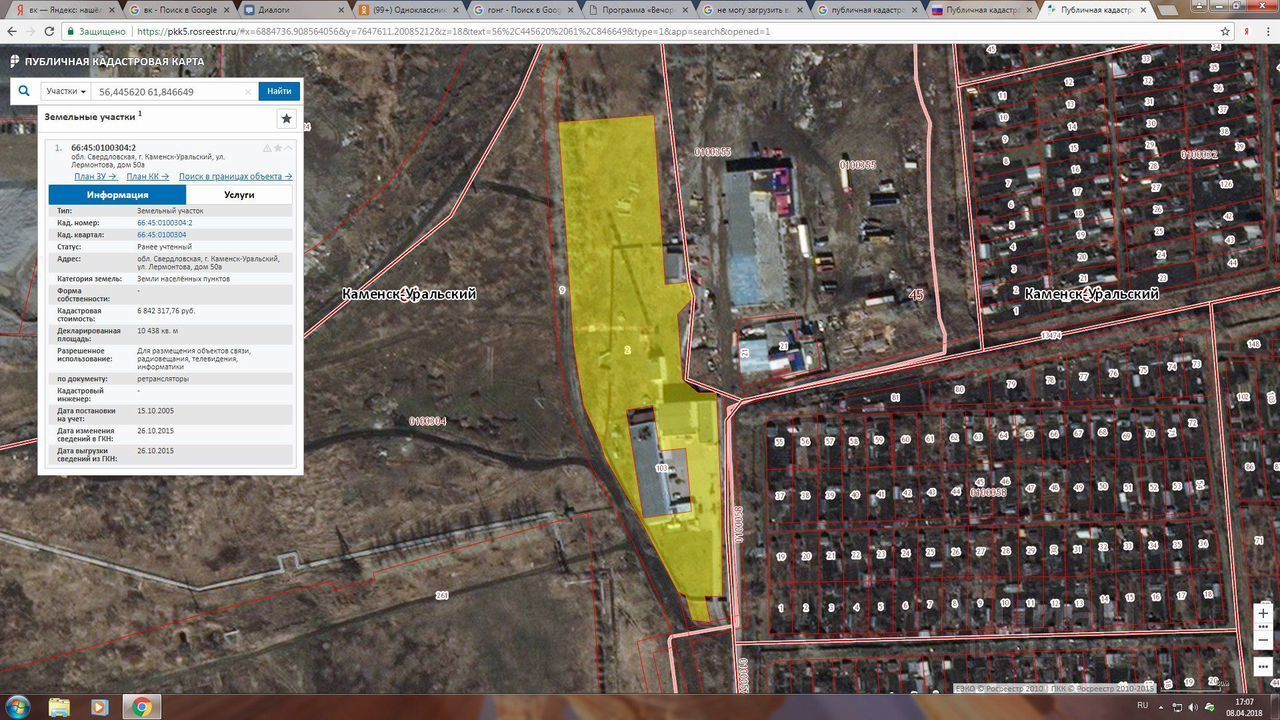1280x720 pixels.
Task: Click the status value Ранее учтенный
Action: 164,246
